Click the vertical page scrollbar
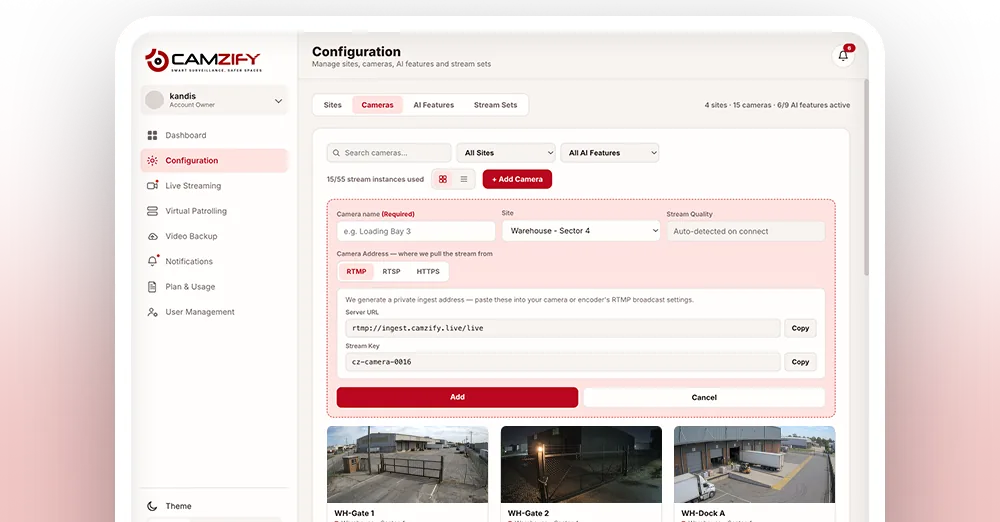1000x522 pixels. 866,177
